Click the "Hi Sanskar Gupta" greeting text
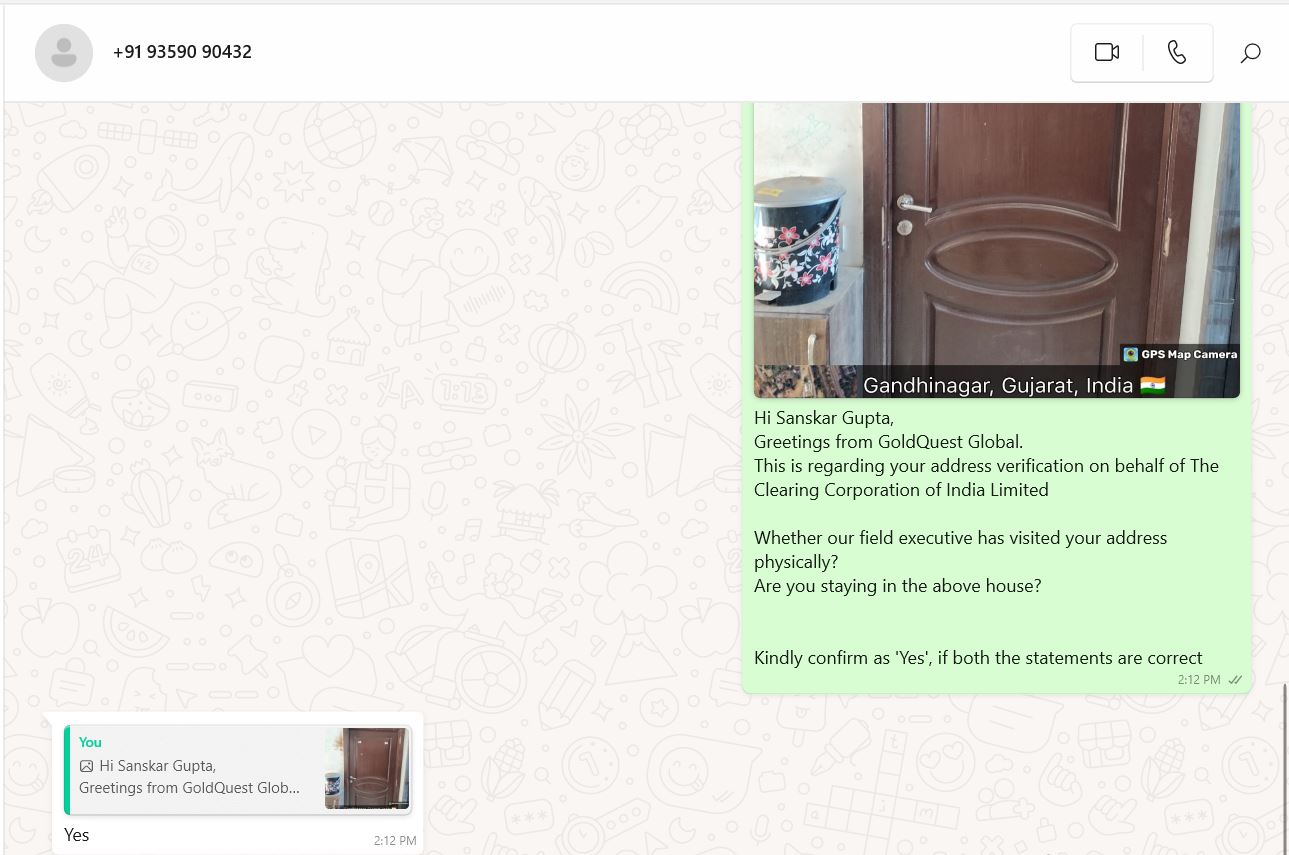 pyautogui.click(x=824, y=418)
